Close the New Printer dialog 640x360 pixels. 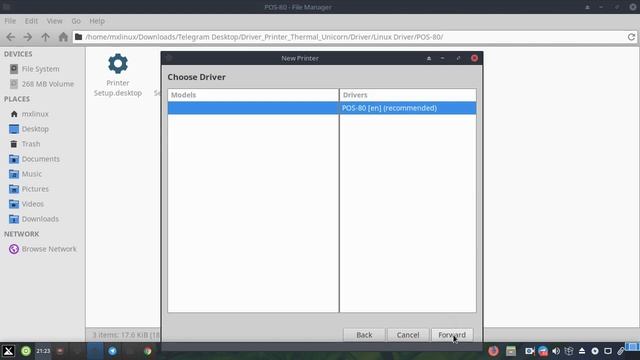click(474, 58)
